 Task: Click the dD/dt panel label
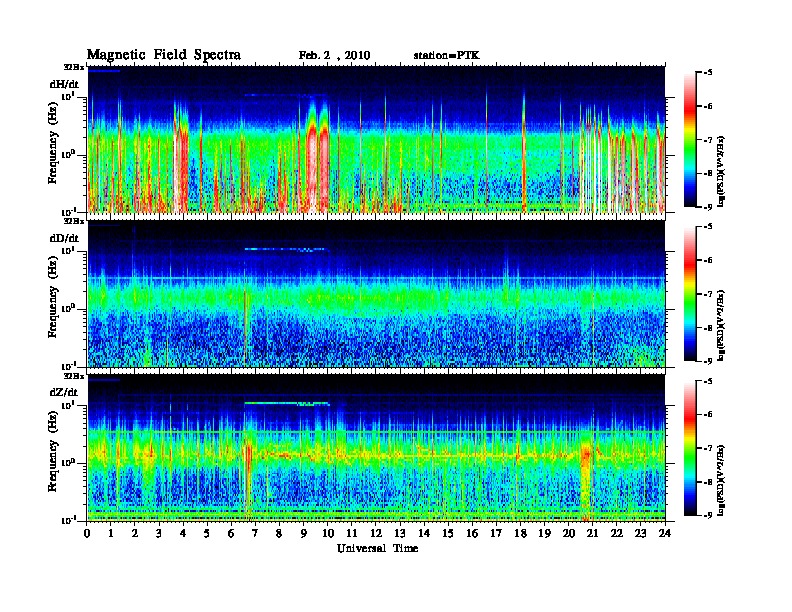point(64,238)
